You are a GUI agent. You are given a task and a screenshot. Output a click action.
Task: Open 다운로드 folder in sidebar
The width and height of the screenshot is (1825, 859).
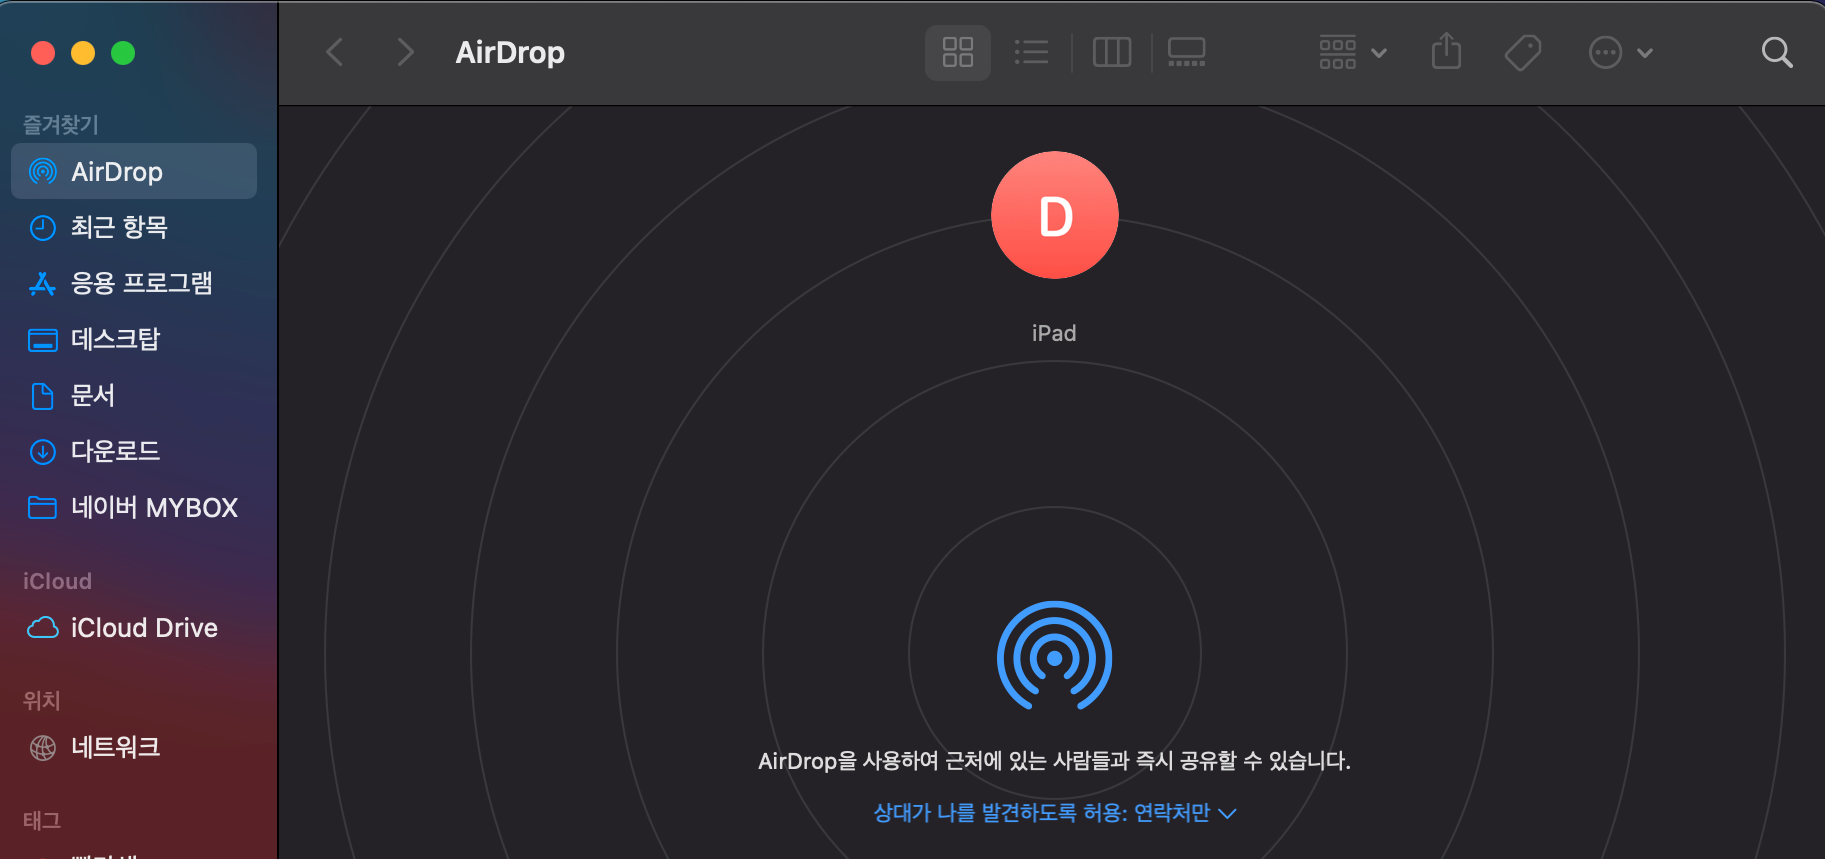point(134,452)
